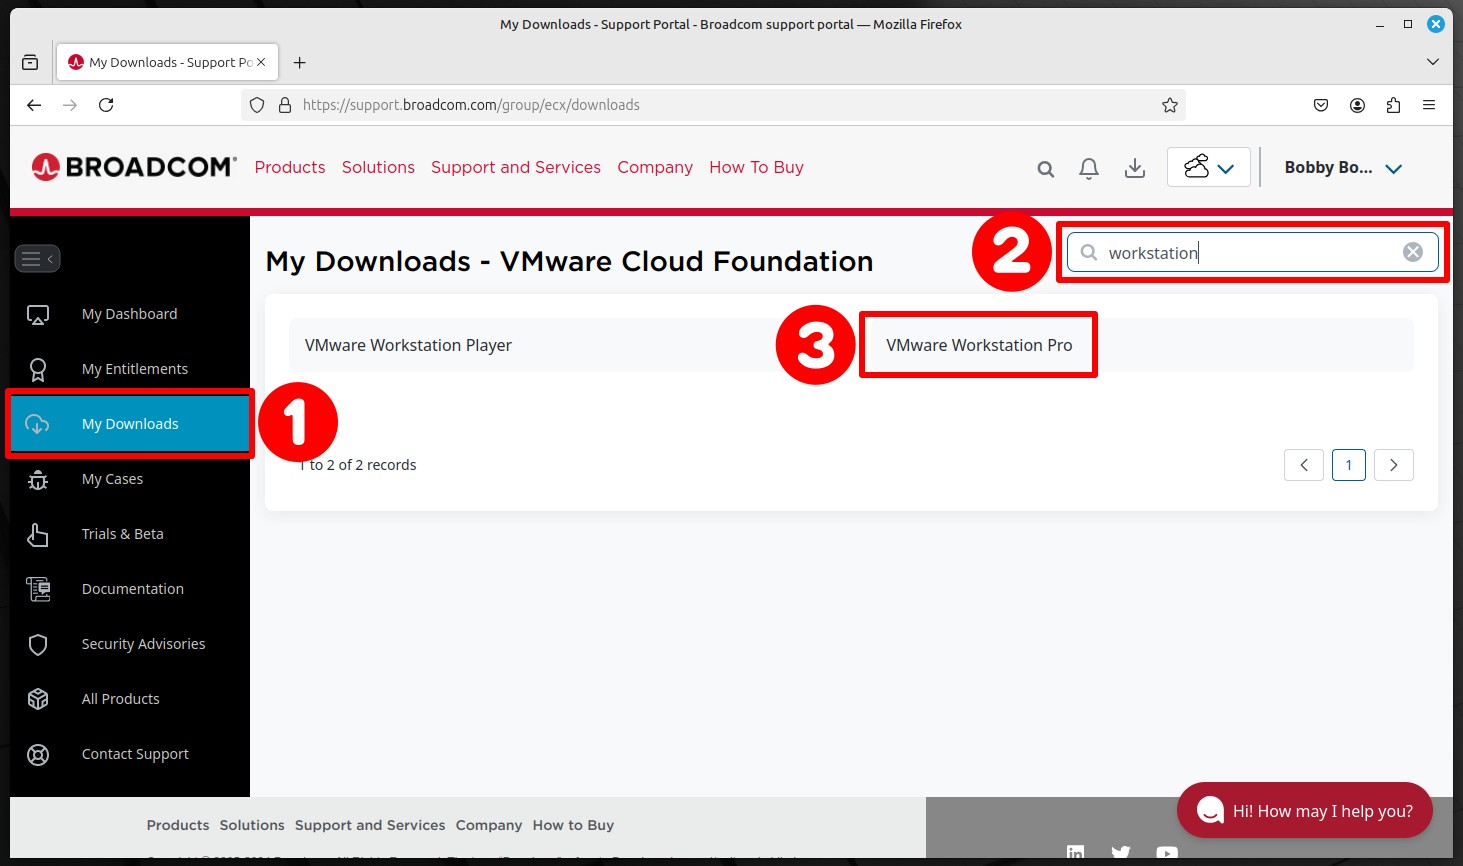Image resolution: width=1463 pixels, height=866 pixels.
Task: Click the footer Solutions link
Action: point(252,825)
